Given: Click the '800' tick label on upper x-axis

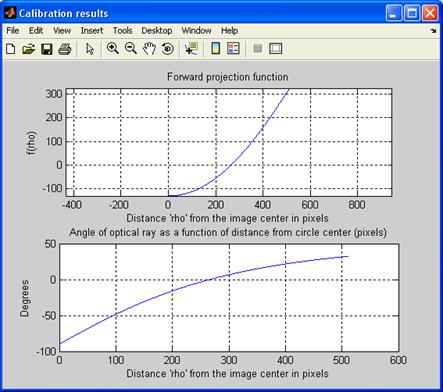Looking at the screenshot, I should [357, 204].
